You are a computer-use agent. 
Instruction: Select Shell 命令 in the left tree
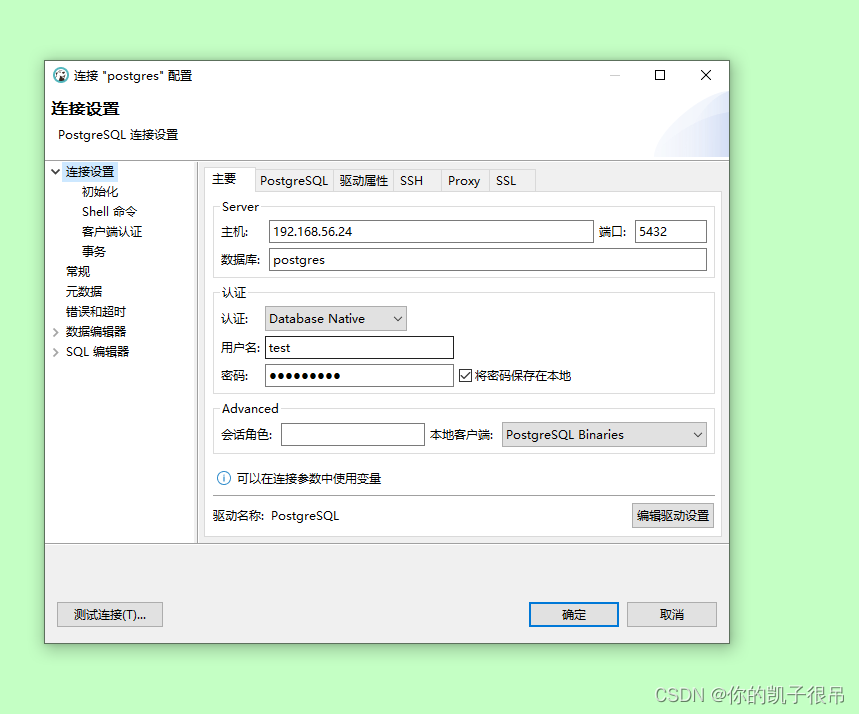tap(110, 212)
